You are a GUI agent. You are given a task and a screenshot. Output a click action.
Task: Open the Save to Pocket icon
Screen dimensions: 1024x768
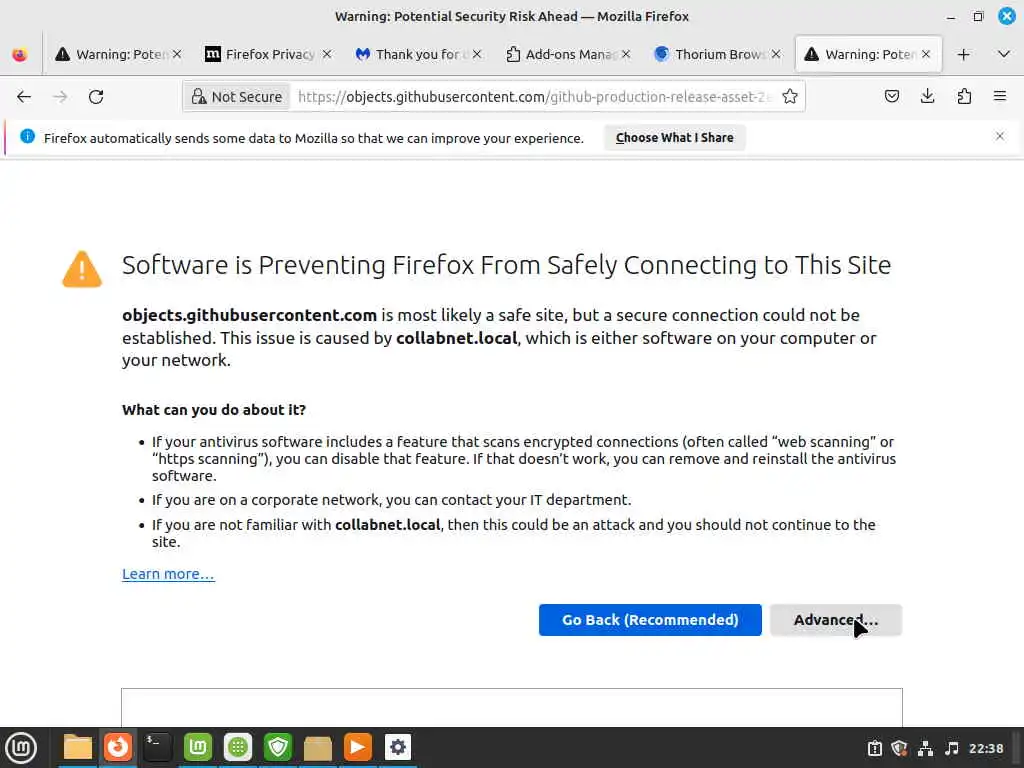click(x=892, y=97)
